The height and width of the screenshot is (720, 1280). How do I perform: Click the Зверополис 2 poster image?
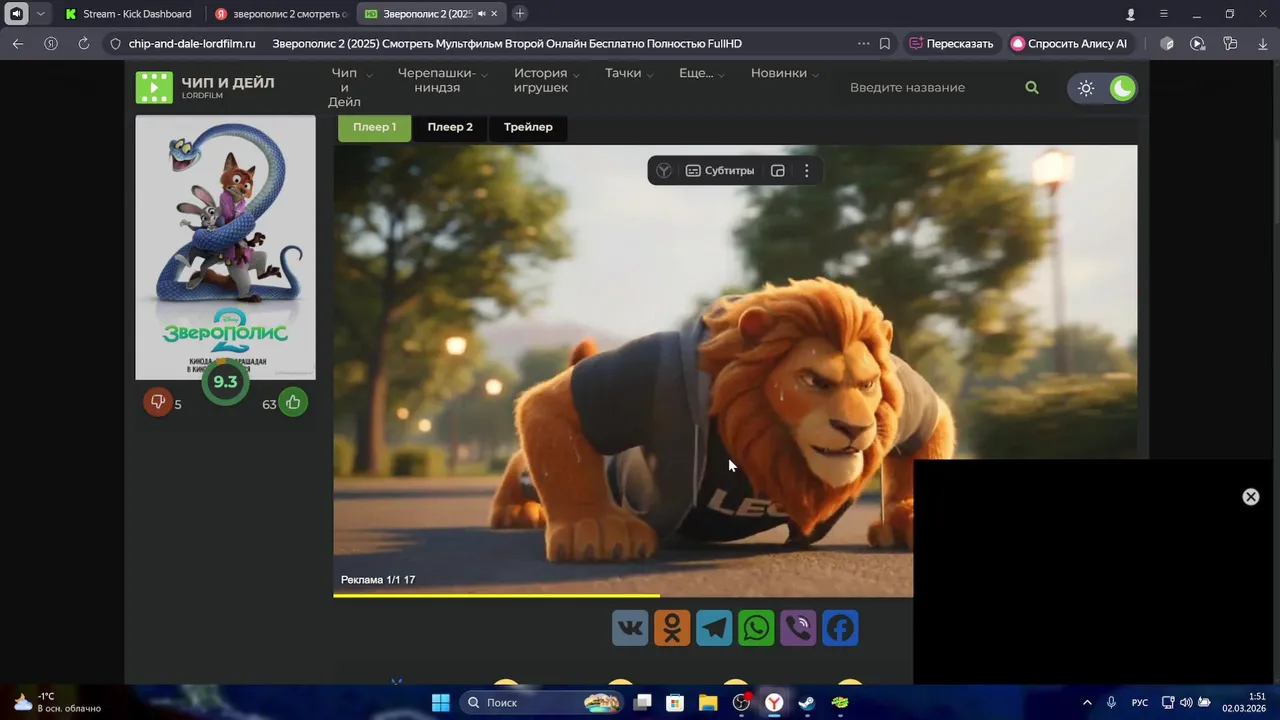tap(225, 247)
